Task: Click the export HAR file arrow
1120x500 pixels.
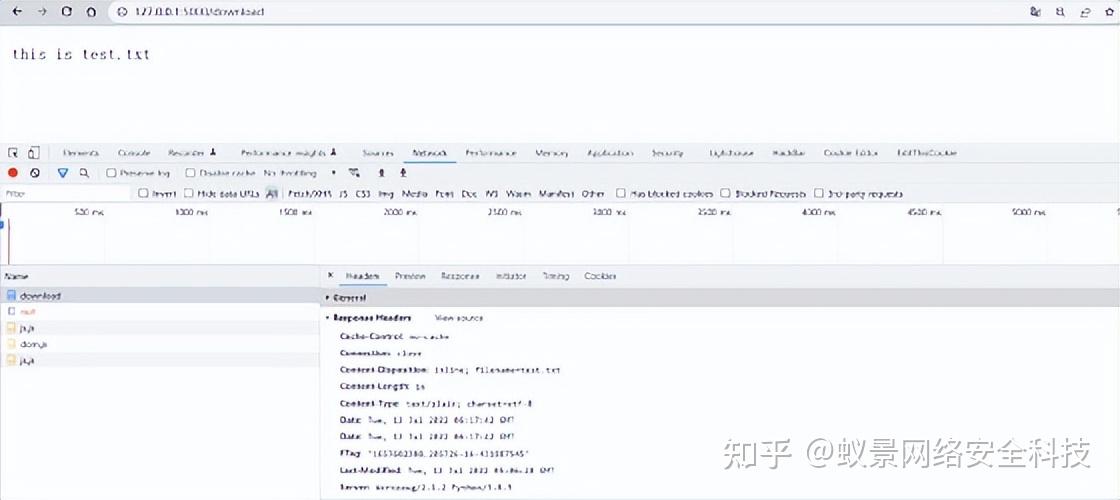Action: pyautogui.click(x=404, y=173)
